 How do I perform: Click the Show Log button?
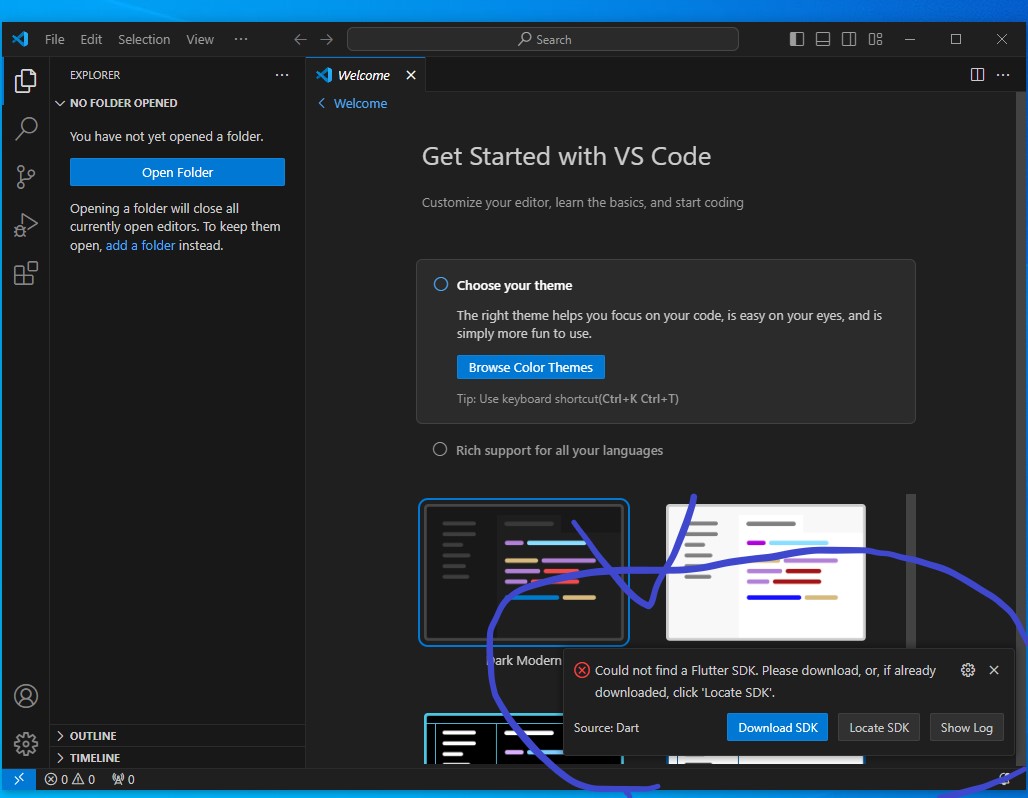pyautogui.click(x=966, y=727)
